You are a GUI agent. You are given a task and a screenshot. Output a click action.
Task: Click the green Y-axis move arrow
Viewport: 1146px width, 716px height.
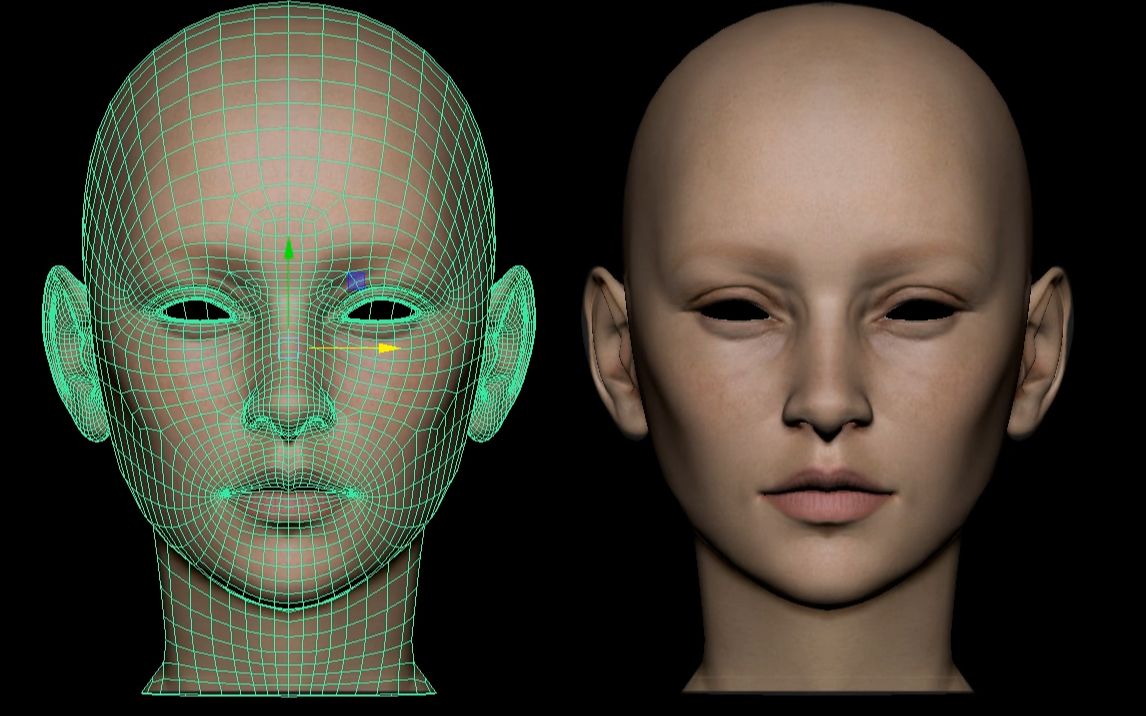289,249
